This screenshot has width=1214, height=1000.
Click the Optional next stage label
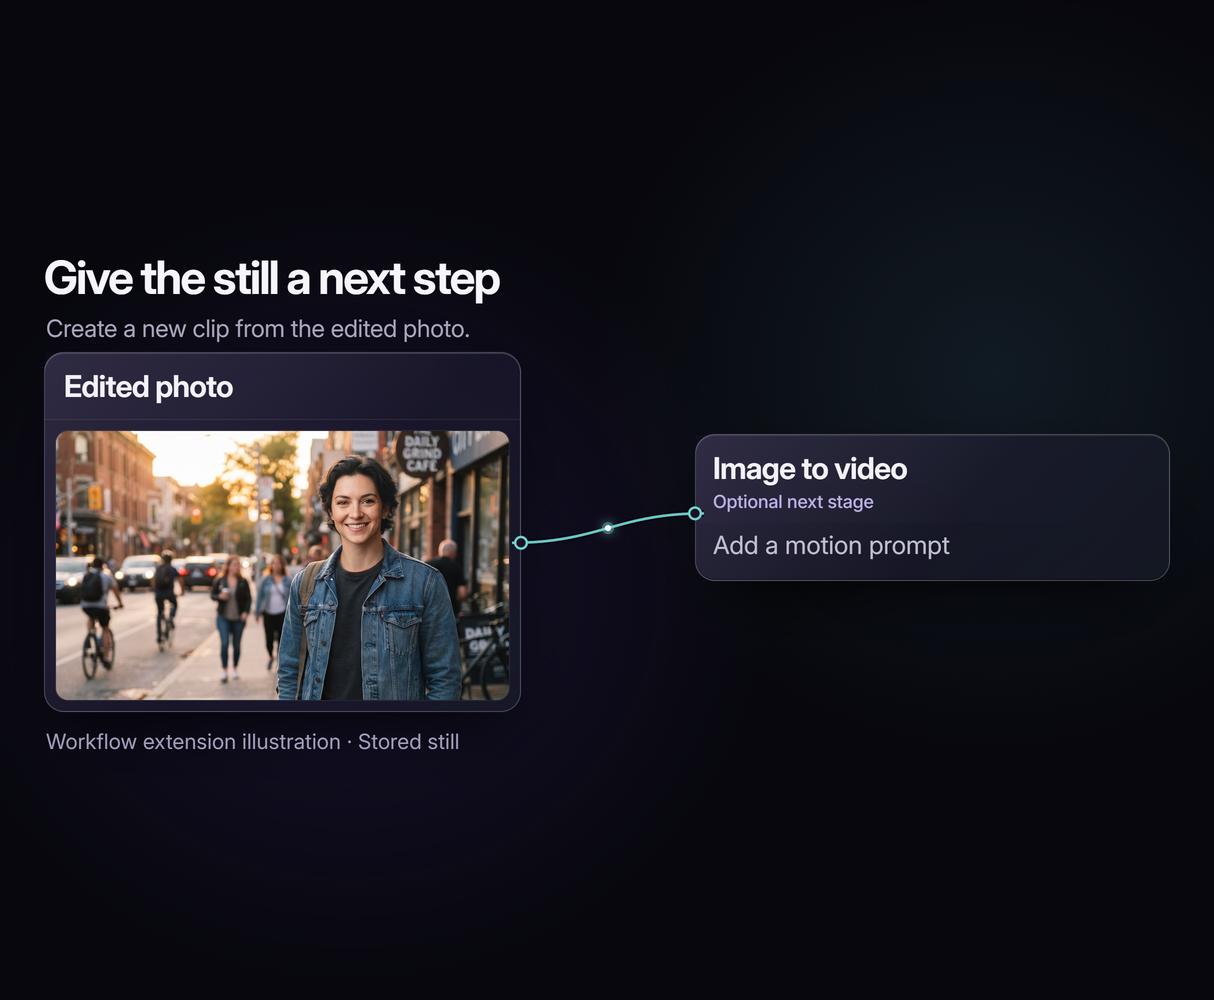point(793,502)
